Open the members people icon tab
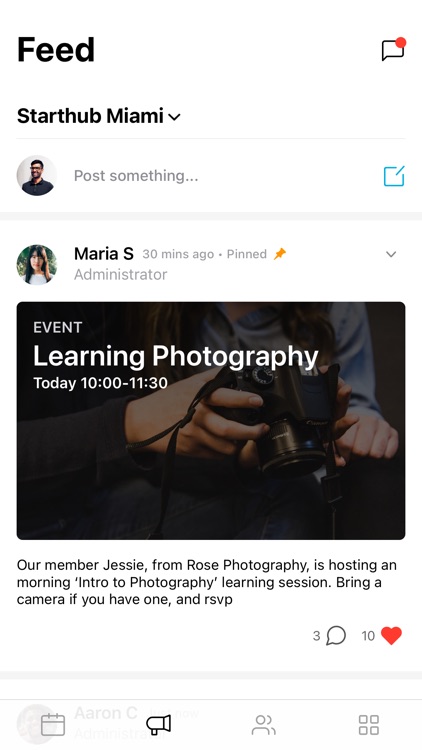Viewport: 422px width, 750px height. coord(264,725)
